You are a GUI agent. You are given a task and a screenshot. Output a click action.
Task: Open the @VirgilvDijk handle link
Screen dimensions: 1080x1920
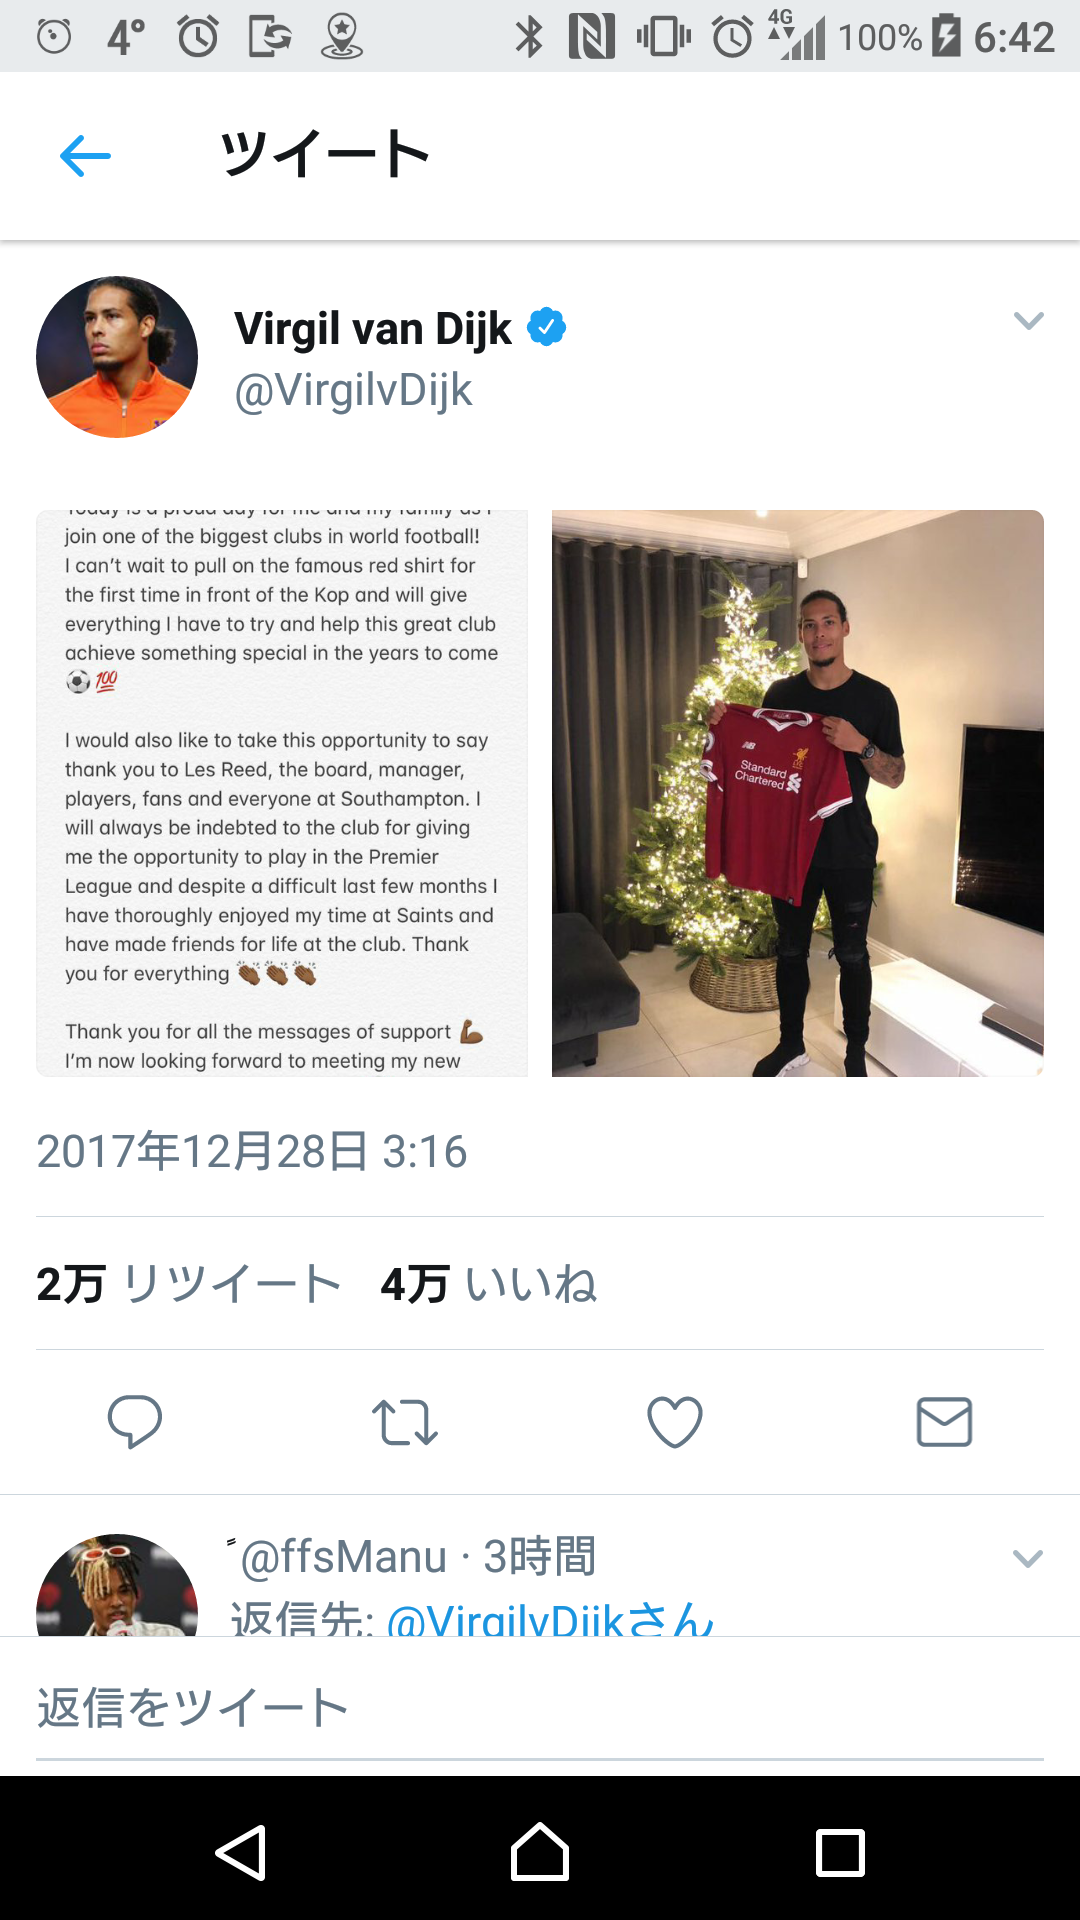click(x=353, y=391)
